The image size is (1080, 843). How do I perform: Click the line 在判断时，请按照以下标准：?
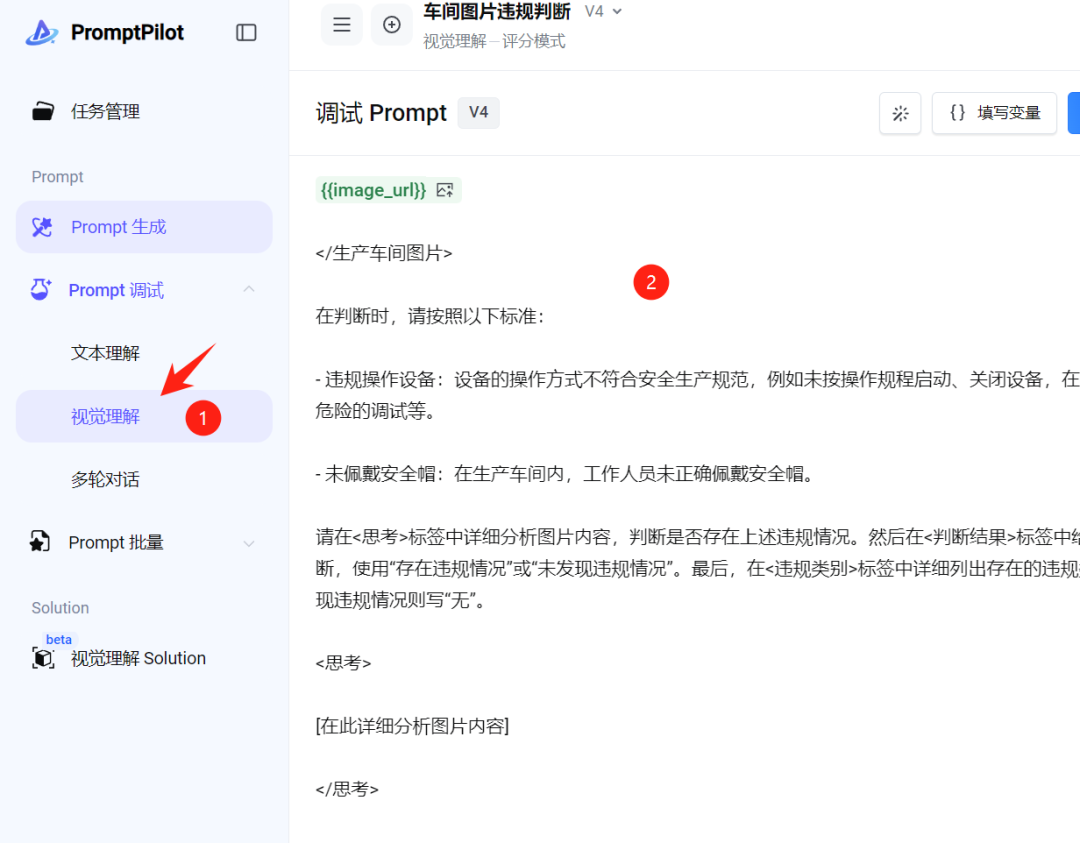coord(430,316)
